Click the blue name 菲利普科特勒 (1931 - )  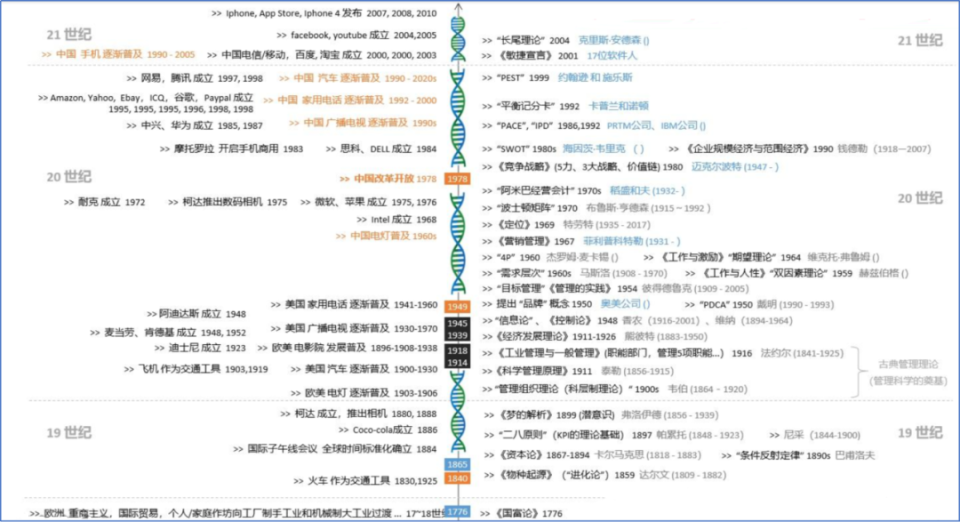pyautogui.click(x=631, y=242)
